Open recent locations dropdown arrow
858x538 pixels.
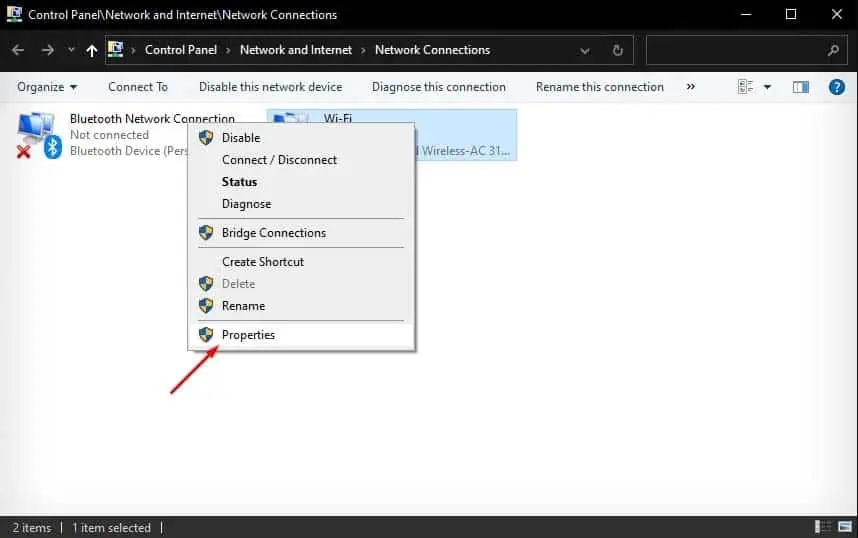(71, 50)
